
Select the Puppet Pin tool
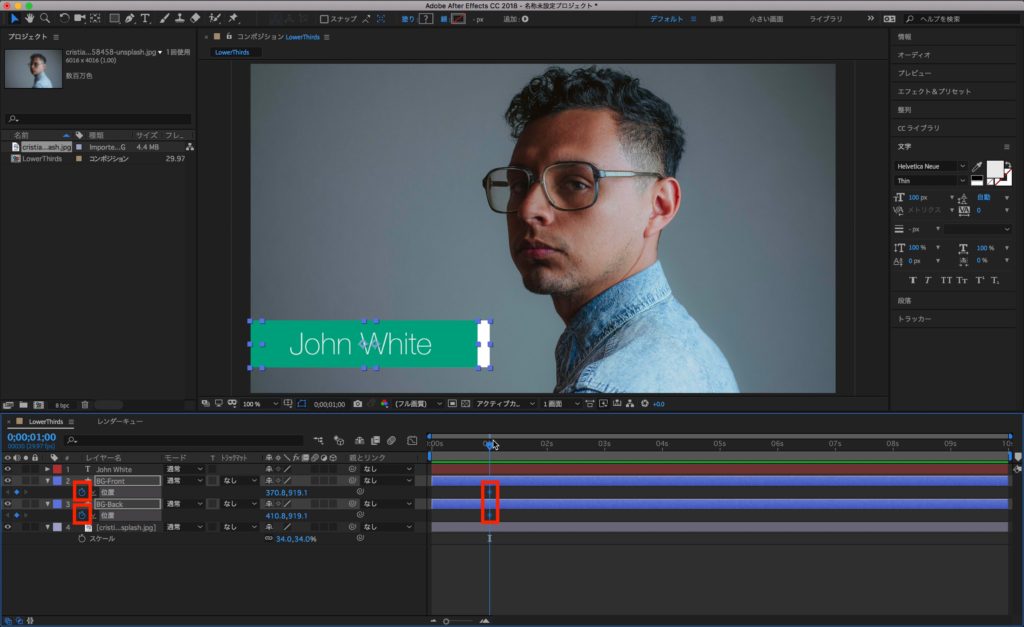233,18
